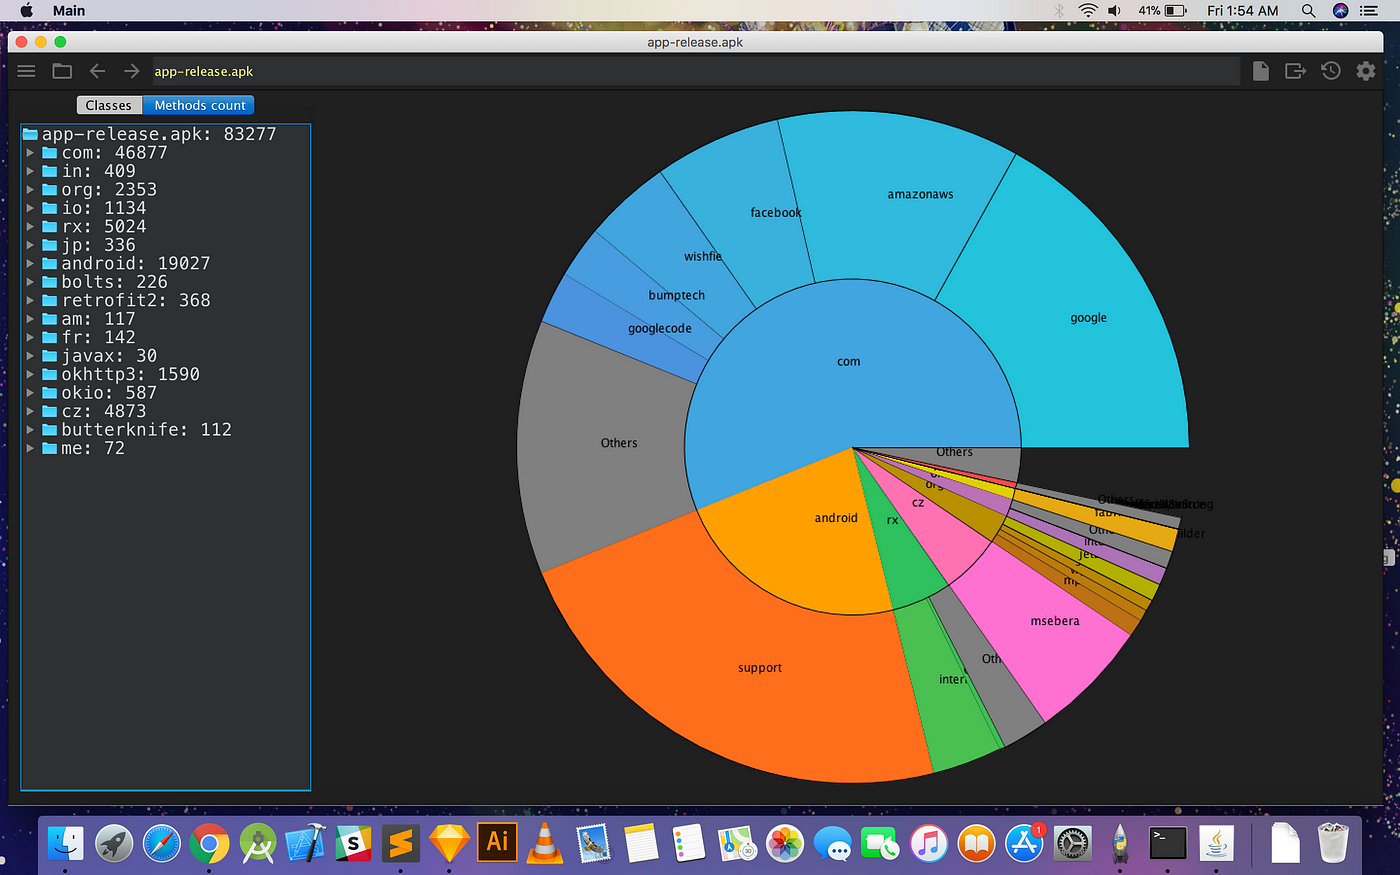Switch to the Classes tab
This screenshot has height=875, width=1400.
[109, 105]
